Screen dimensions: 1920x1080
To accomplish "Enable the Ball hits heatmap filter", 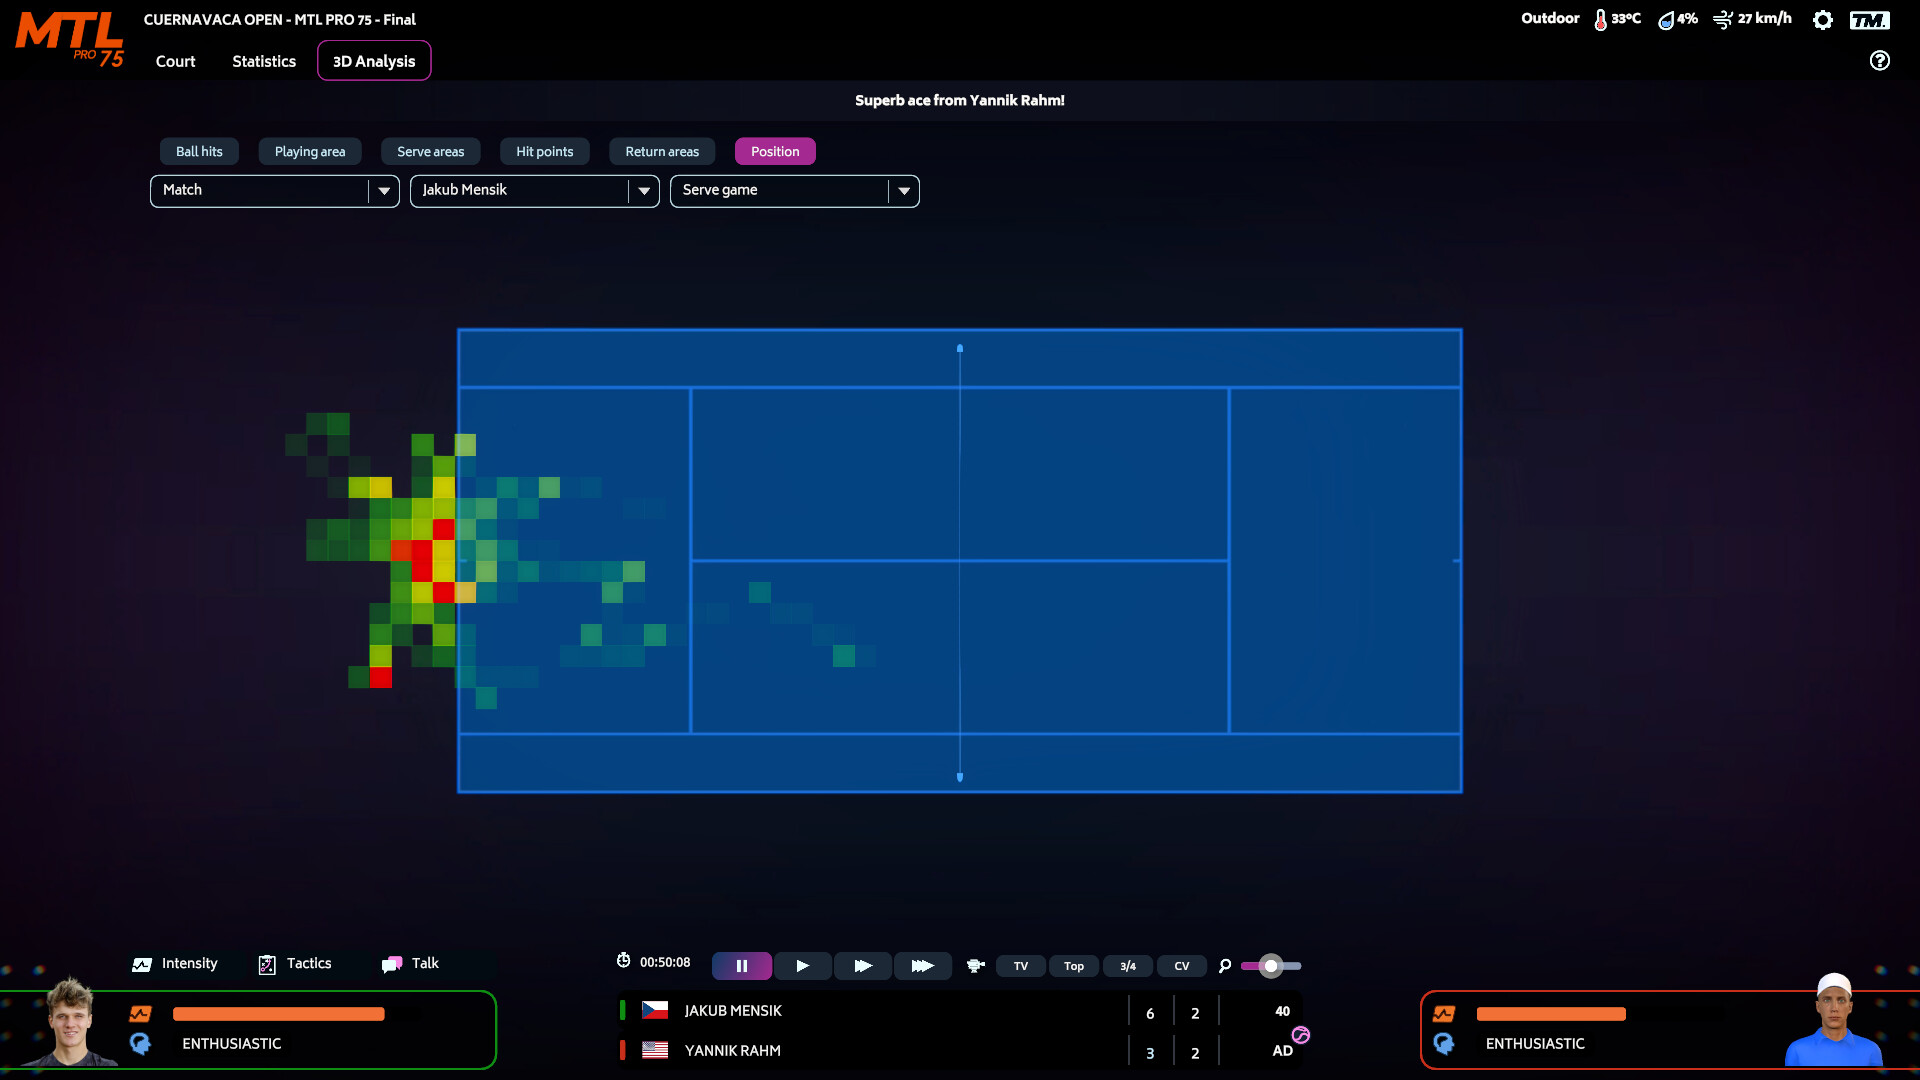I will coord(198,151).
